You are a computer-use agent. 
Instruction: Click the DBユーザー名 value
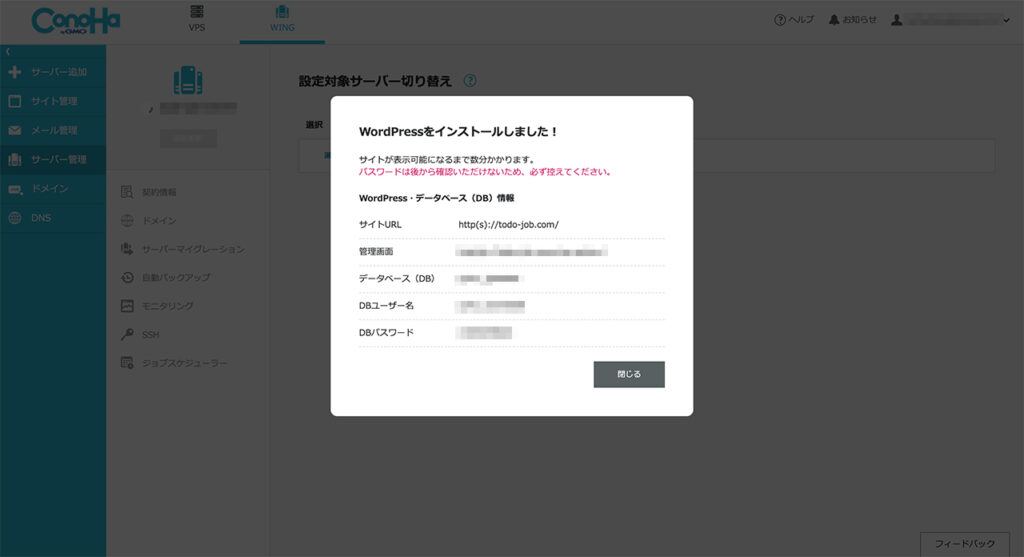pyautogui.click(x=490, y=306)
